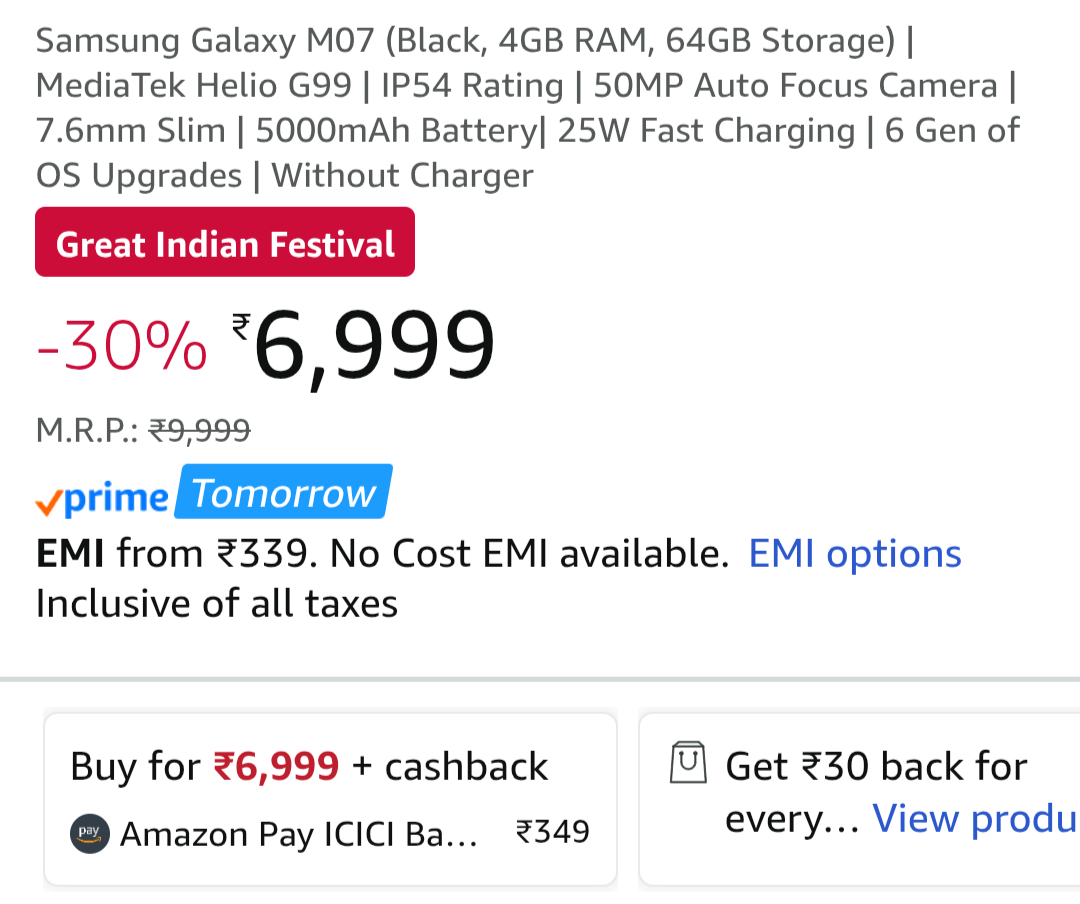Follow the View products link
The image size is (1080, 904).
[975, 819]
